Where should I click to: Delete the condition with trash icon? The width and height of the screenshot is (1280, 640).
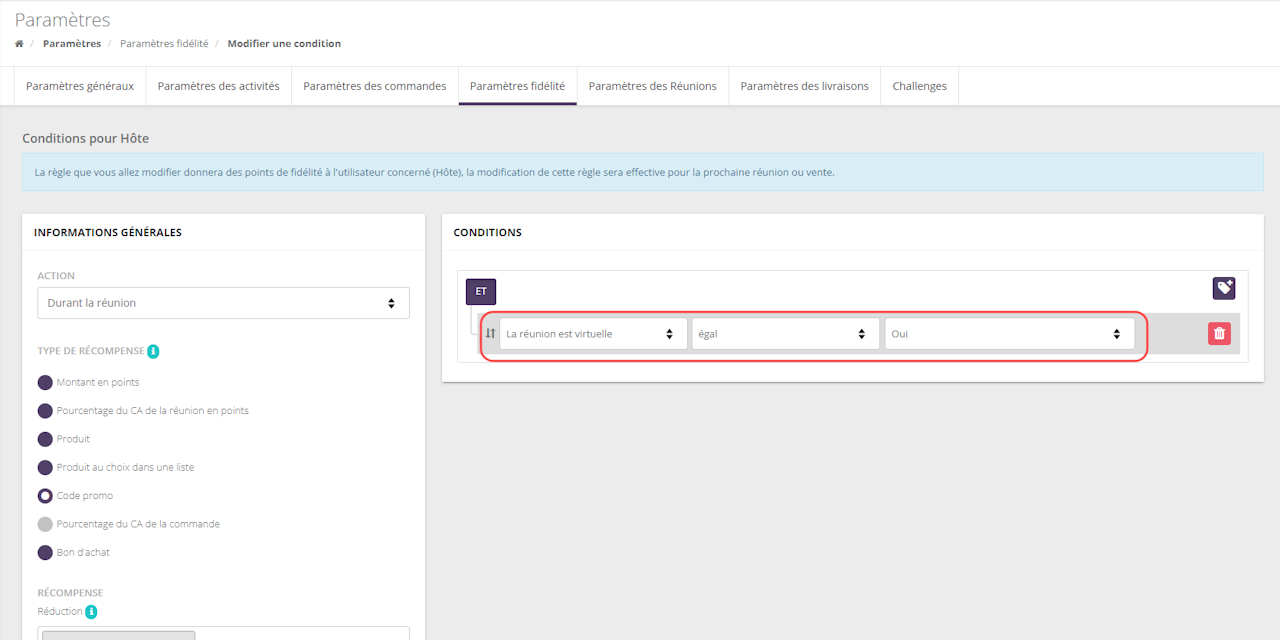click(x=1219, y=334)
